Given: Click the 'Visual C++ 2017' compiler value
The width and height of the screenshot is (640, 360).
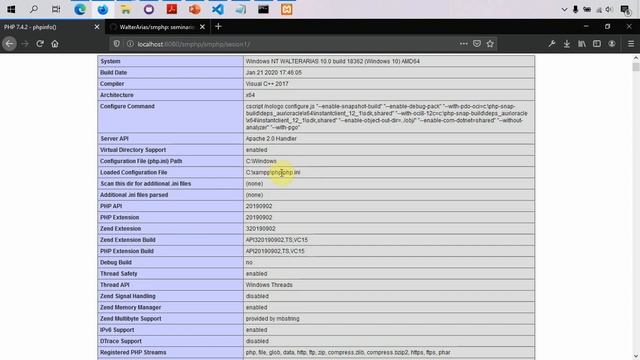Looking at the screenshot, I should [x=267, y=84].
